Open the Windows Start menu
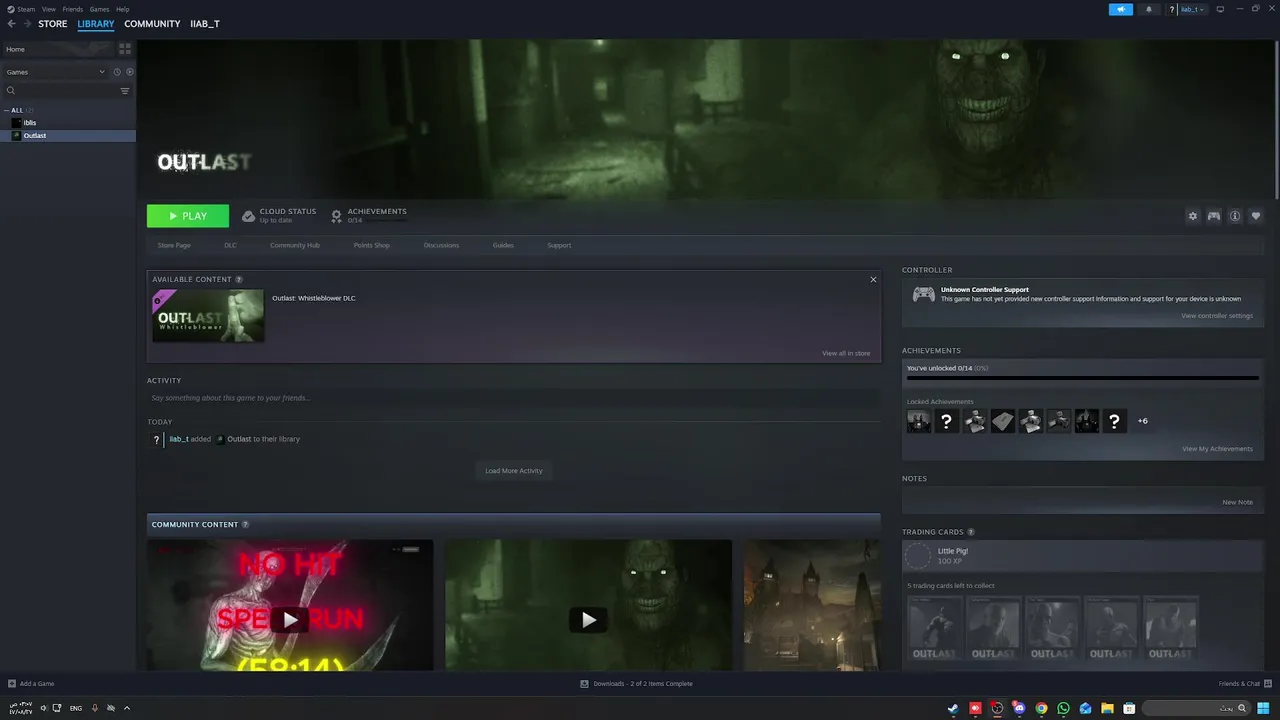1280x720 pixels. click(x=1263, y=708)
